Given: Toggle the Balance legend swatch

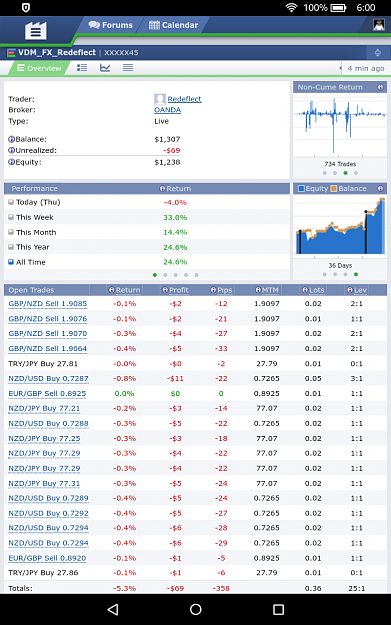Looking at the screenshot, I should click(334, 189).
